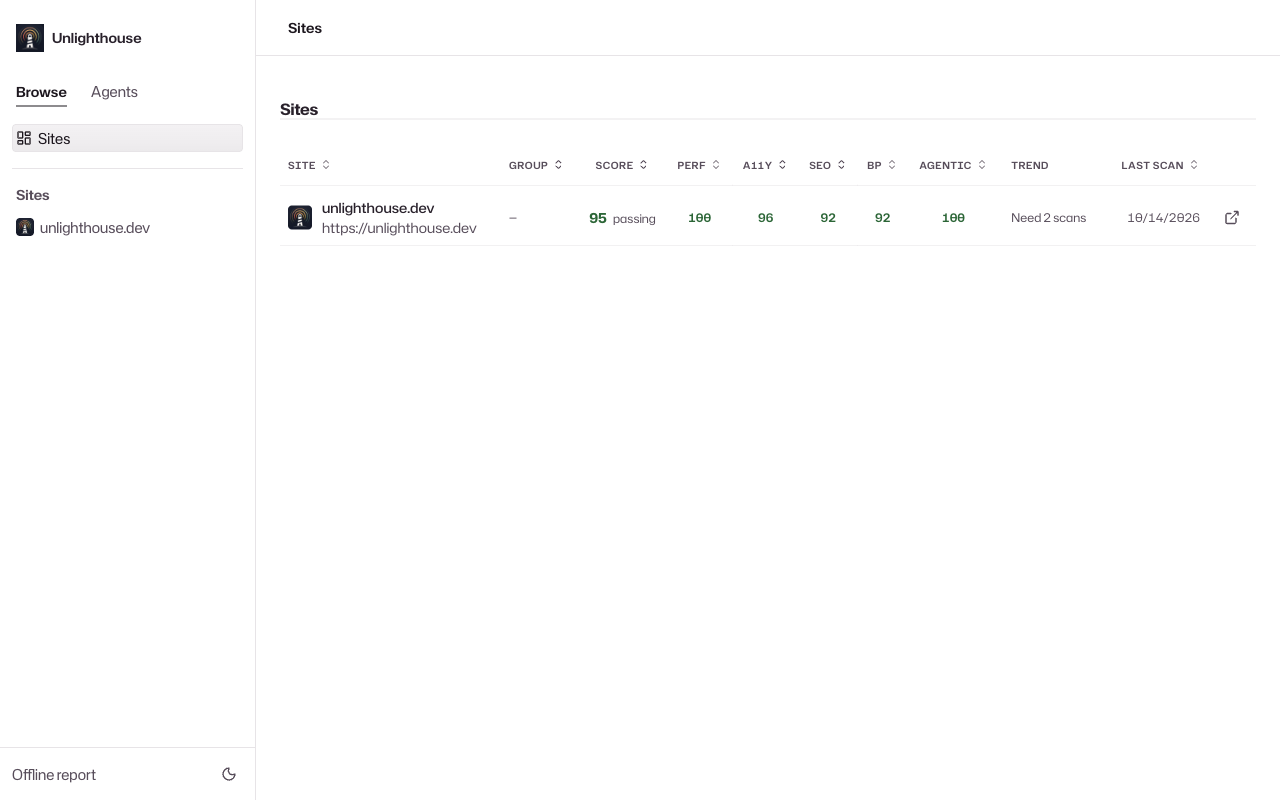The width and height of the screenshot is (1280, 800).
Task: Click the Unlighthouse title in sidebar
Action: (x=97, y=38)
